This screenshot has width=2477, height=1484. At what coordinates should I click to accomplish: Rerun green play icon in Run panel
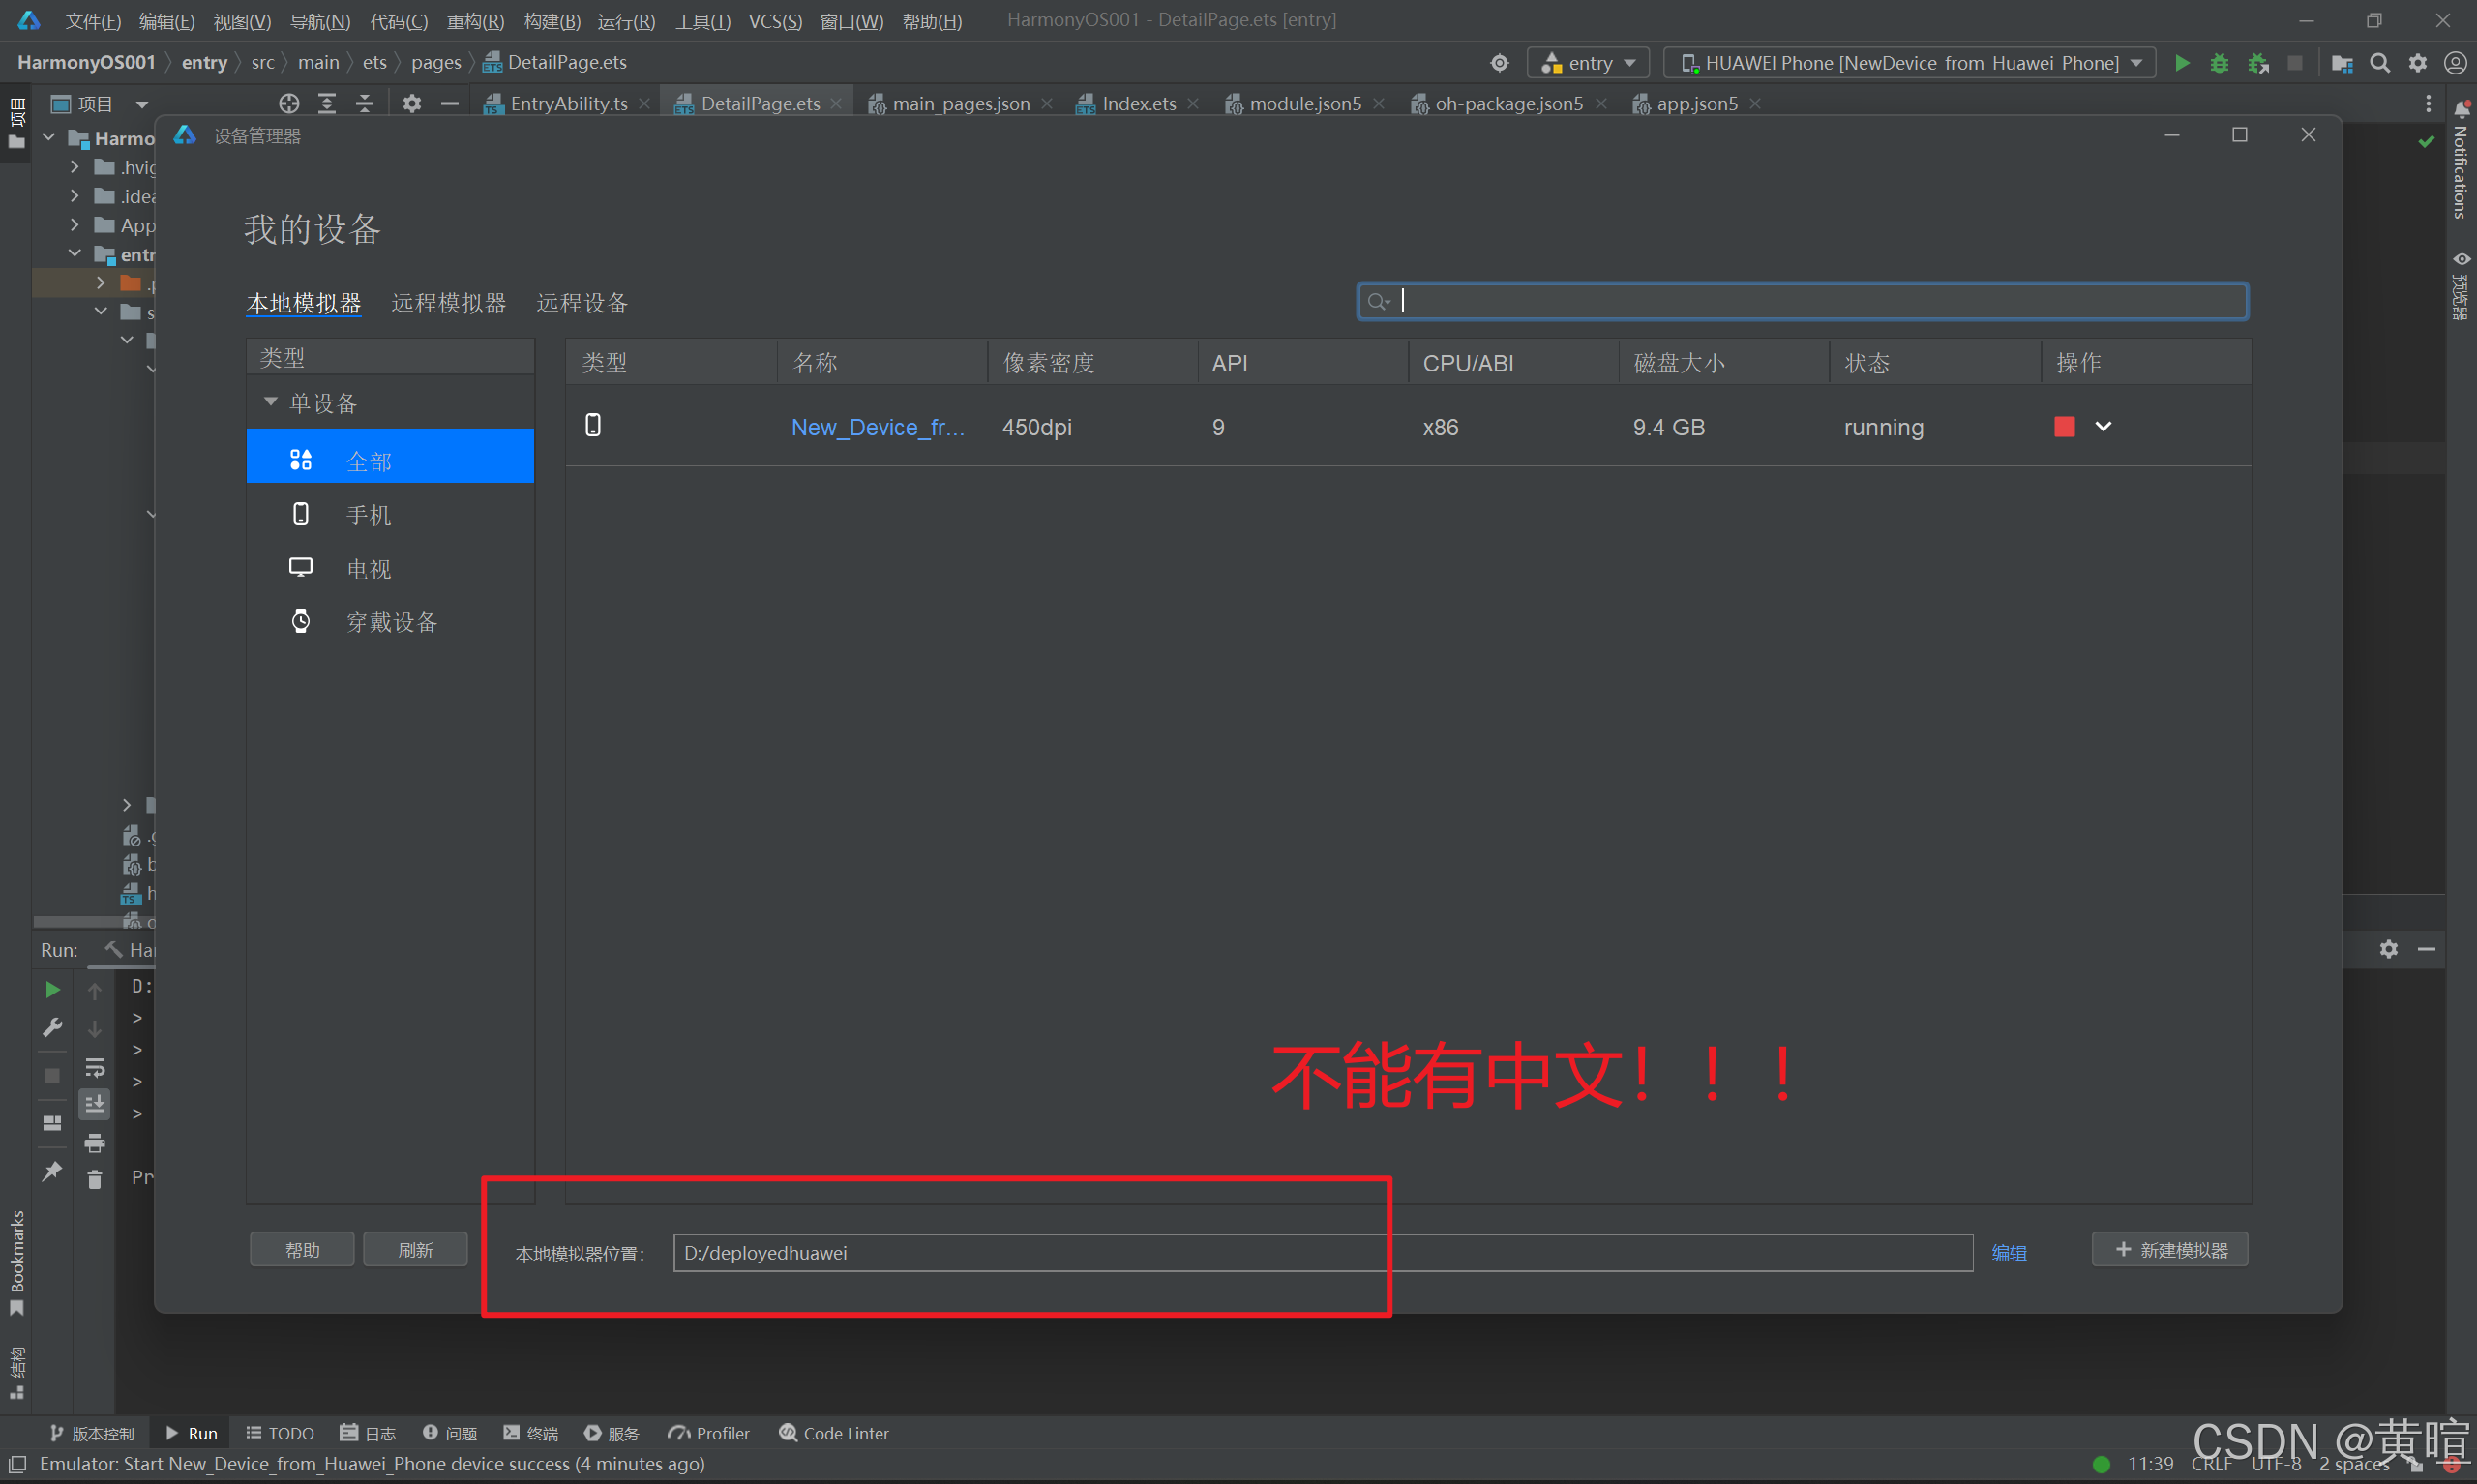pyautogui.click(x=53, y=989)
